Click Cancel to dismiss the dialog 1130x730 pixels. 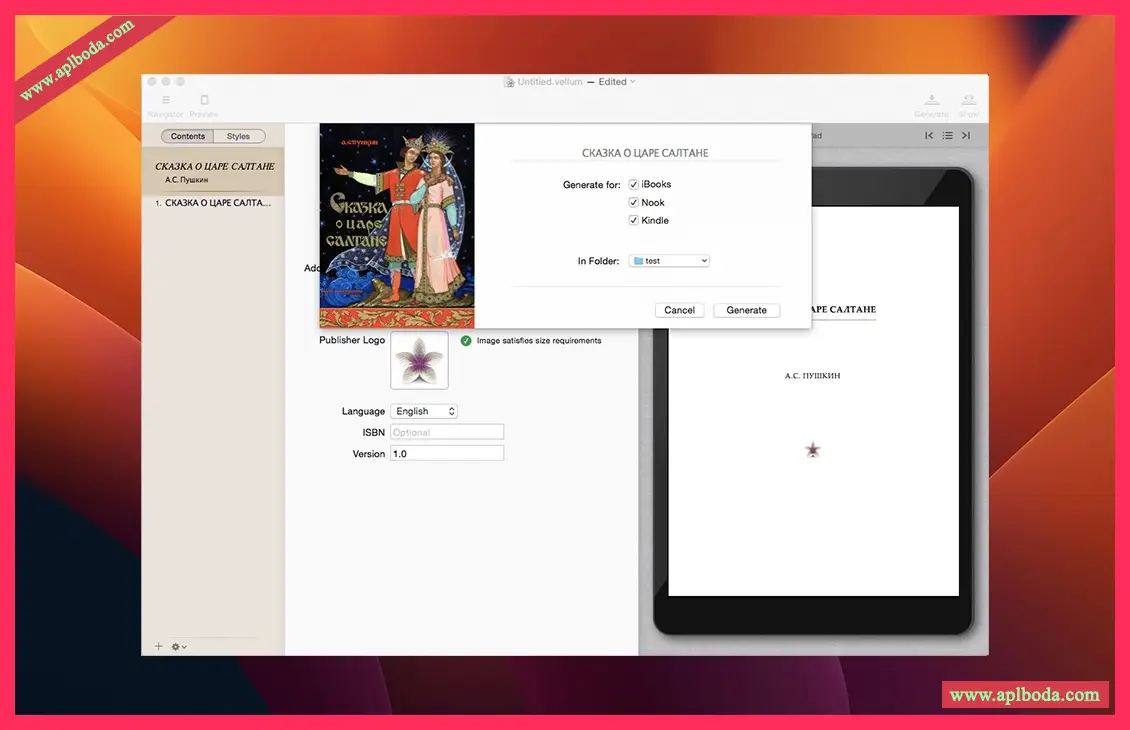coord(679,310)
